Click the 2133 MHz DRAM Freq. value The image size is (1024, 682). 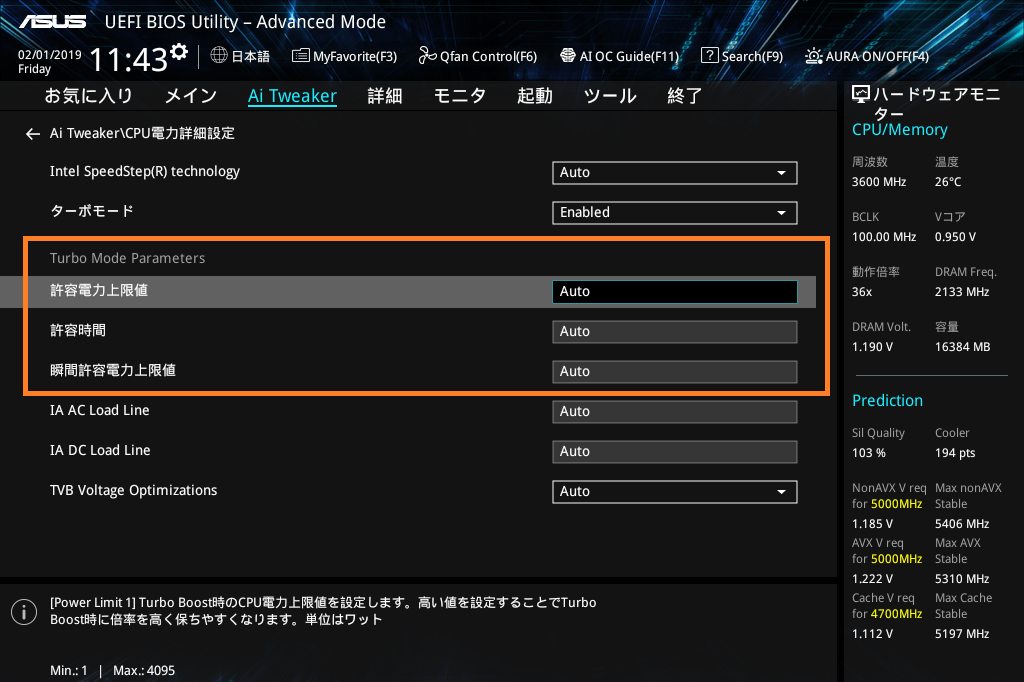(x=962, y=291)
